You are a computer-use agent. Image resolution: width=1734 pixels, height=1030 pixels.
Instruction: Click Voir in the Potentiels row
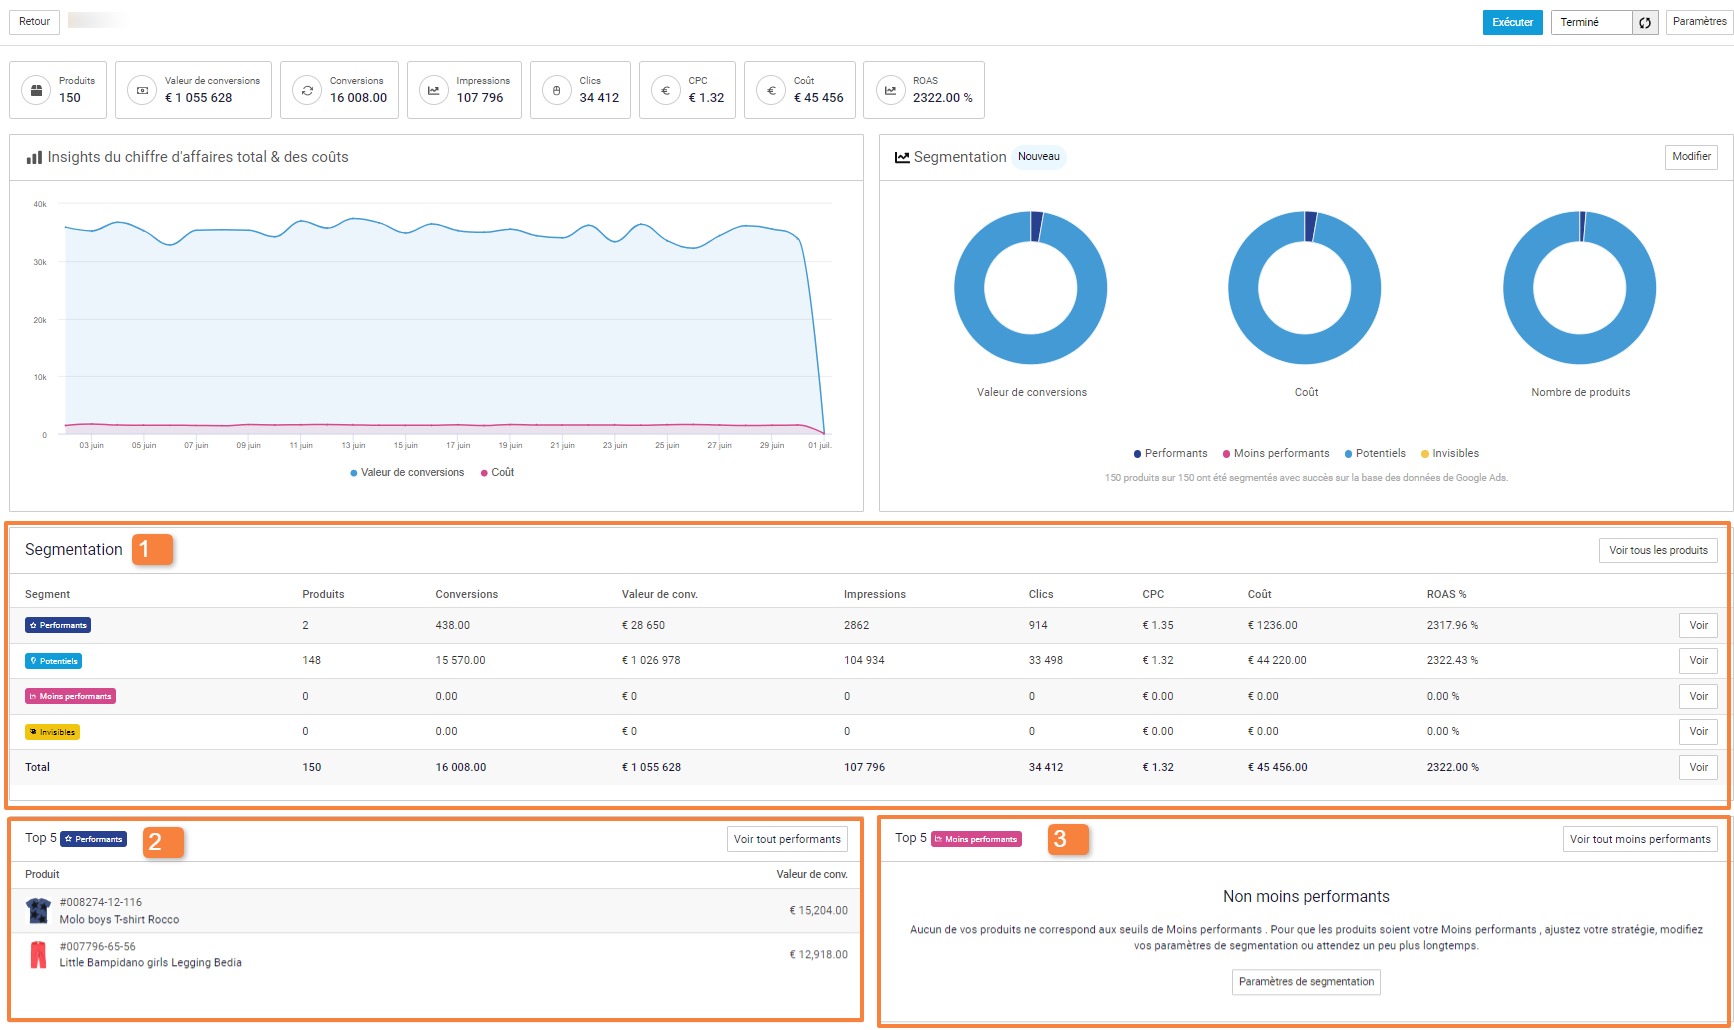point(1698,660)
